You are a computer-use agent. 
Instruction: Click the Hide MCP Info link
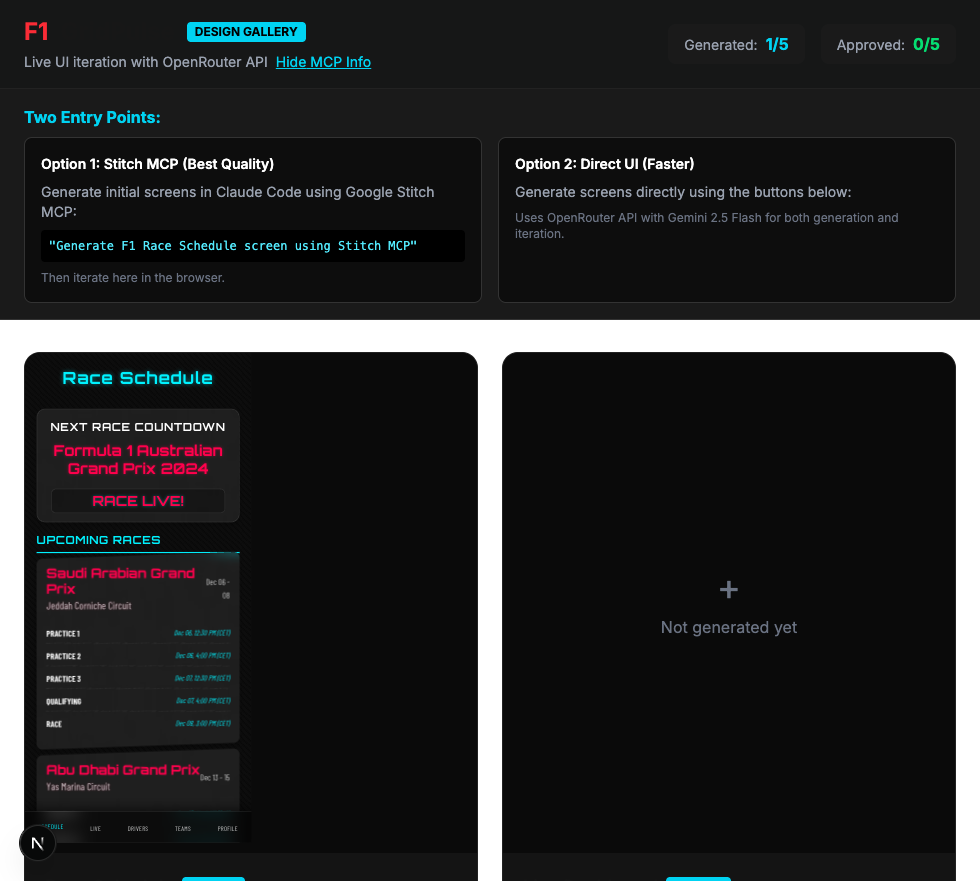pyautogui.click(x=323, y=62)
